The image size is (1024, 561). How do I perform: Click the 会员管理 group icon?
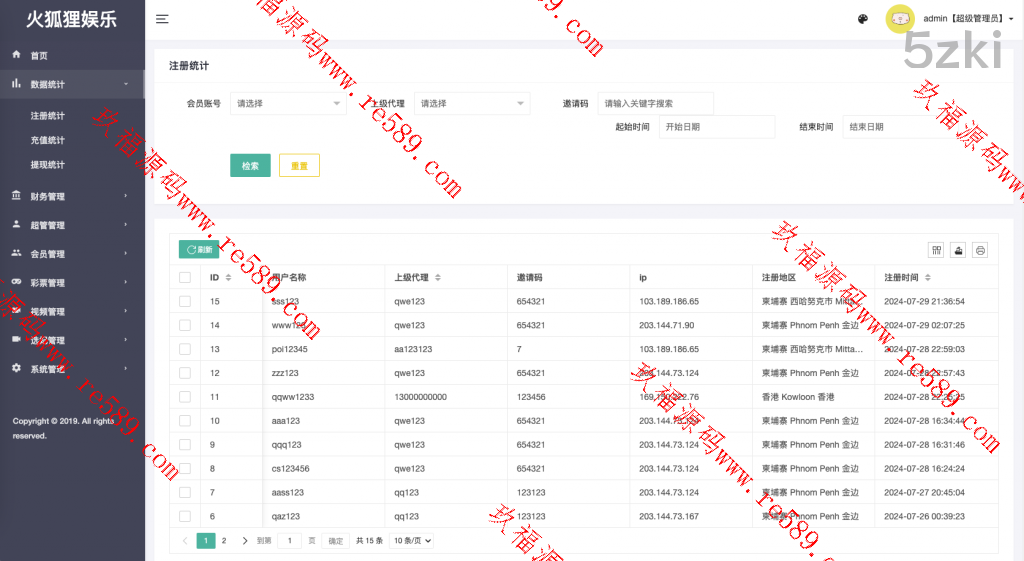(x=16, y=253)
